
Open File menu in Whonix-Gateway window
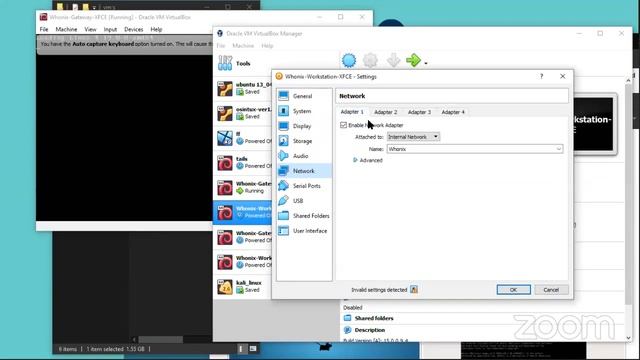(44, 29)
